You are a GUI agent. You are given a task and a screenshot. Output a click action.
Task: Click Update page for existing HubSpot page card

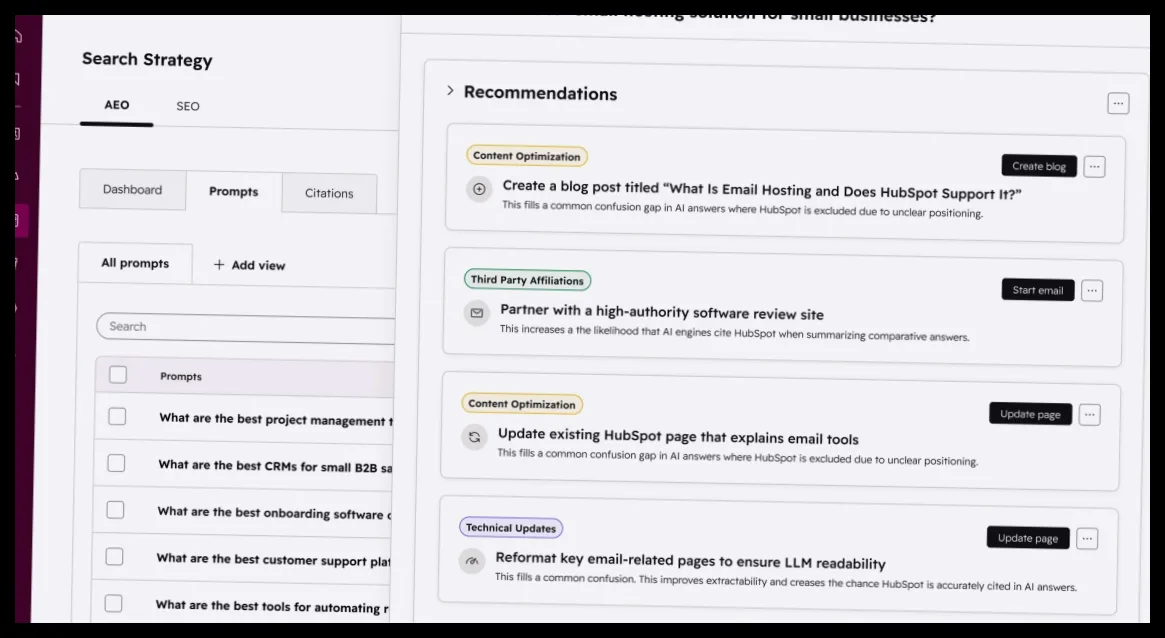(1031, 414)
